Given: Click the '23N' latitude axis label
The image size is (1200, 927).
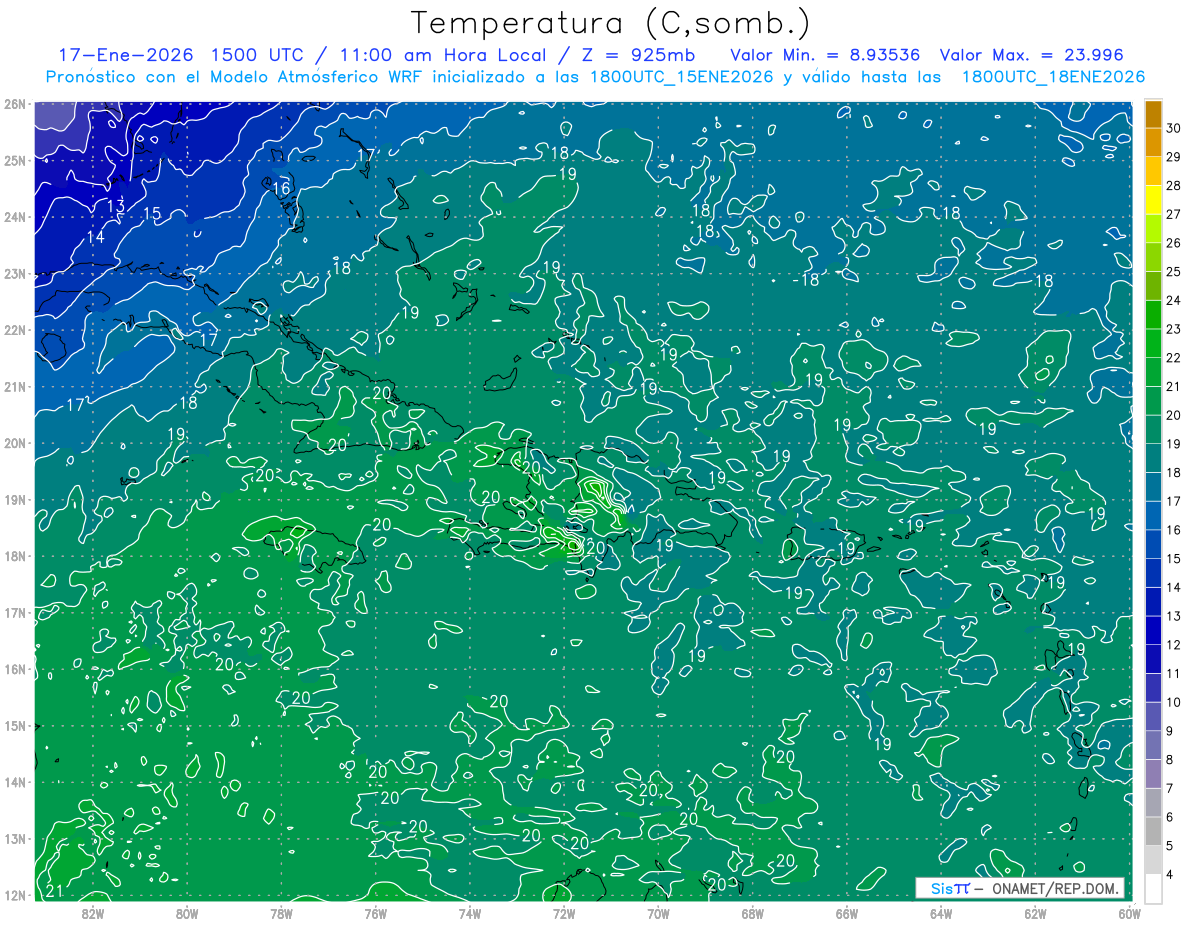Looking at the screenshot, I should point(15,273).
